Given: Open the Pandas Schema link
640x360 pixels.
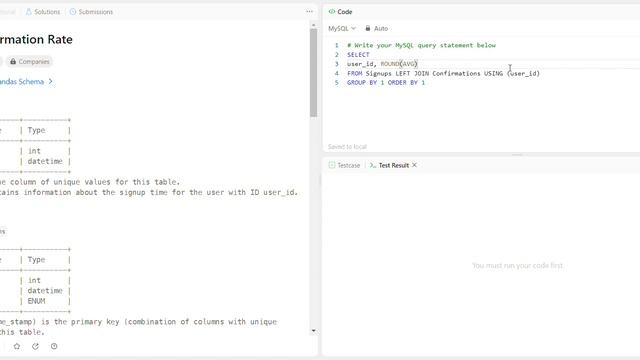Looking at the screenshot, I should pyautogui.click(x=22, y=82).
